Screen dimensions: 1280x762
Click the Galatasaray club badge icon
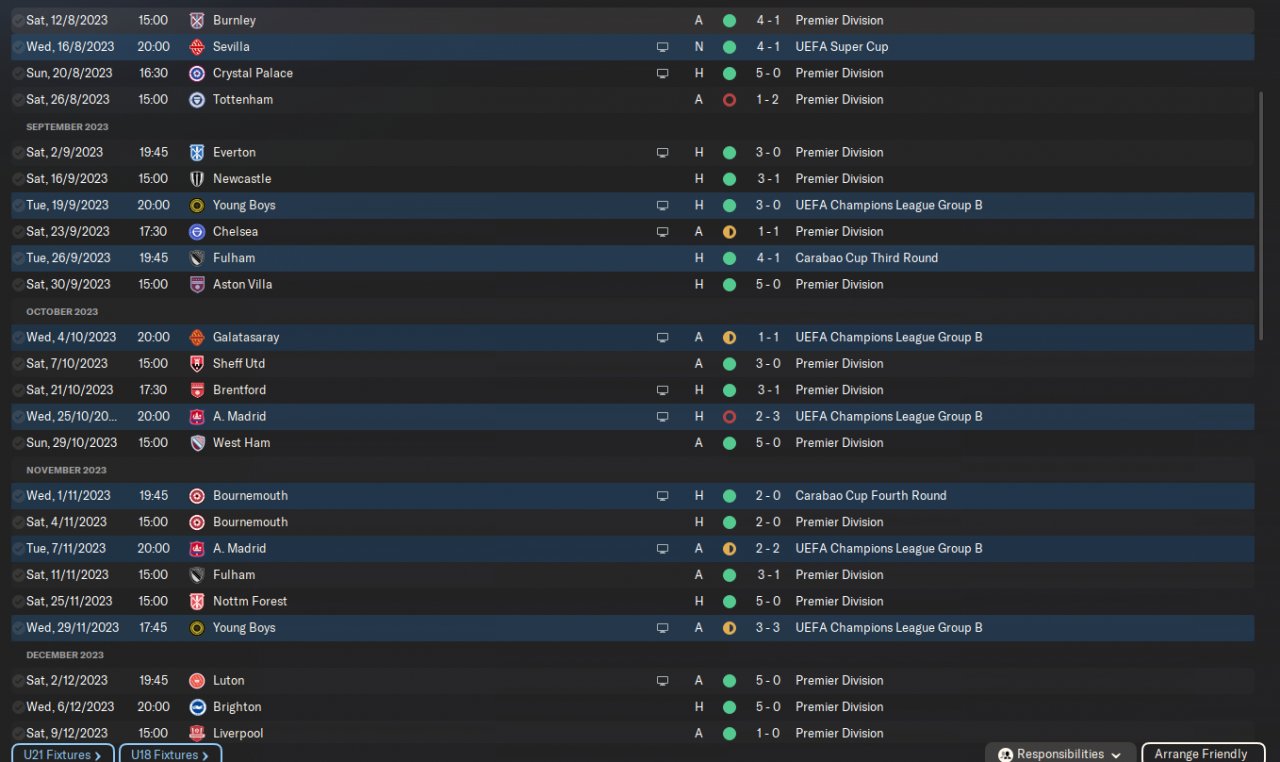click(x=197, y=338)
